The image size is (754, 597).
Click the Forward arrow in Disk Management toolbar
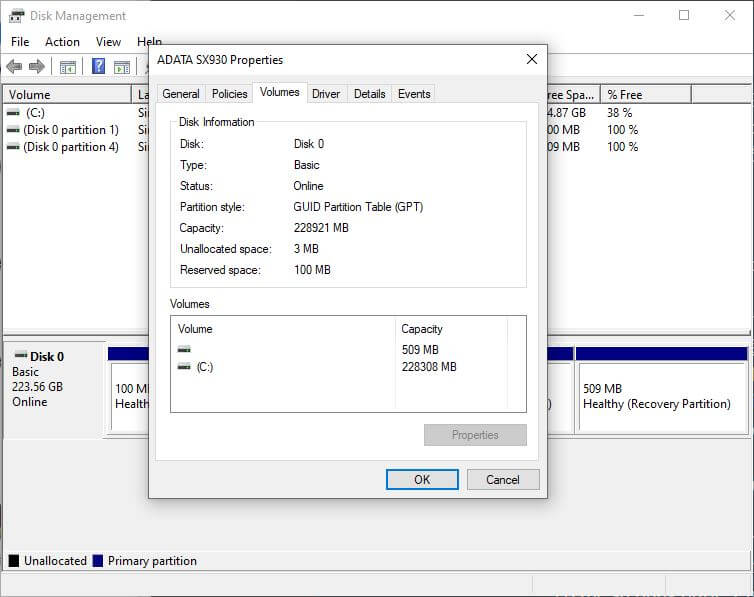point(37,66)
